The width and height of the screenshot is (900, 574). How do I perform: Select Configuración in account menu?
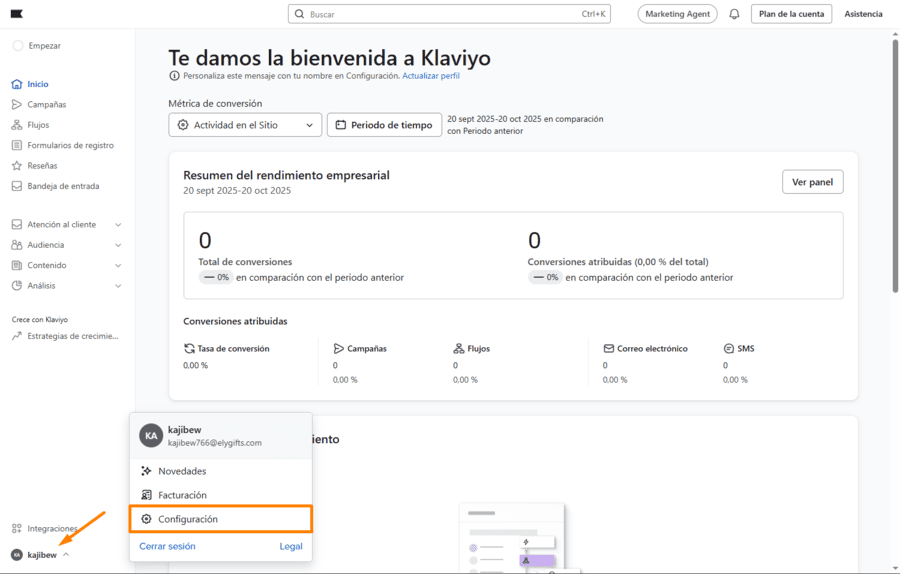(187, 519)
